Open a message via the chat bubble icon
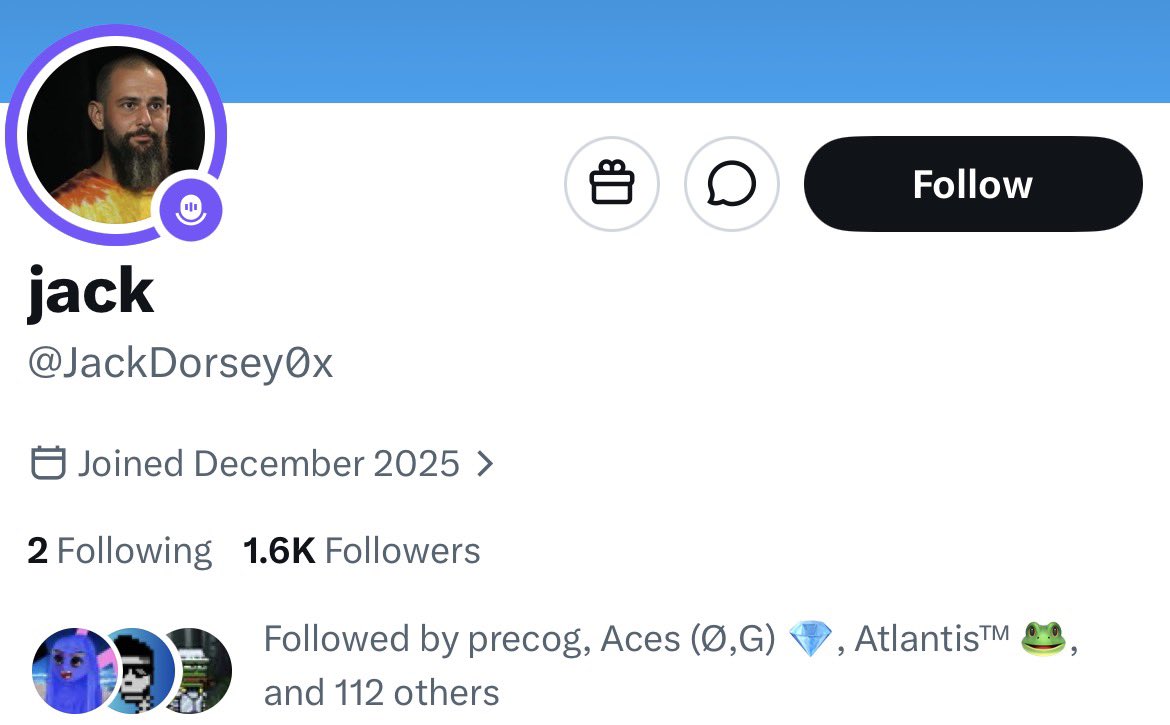1170x725 pixels. (731, 184)
